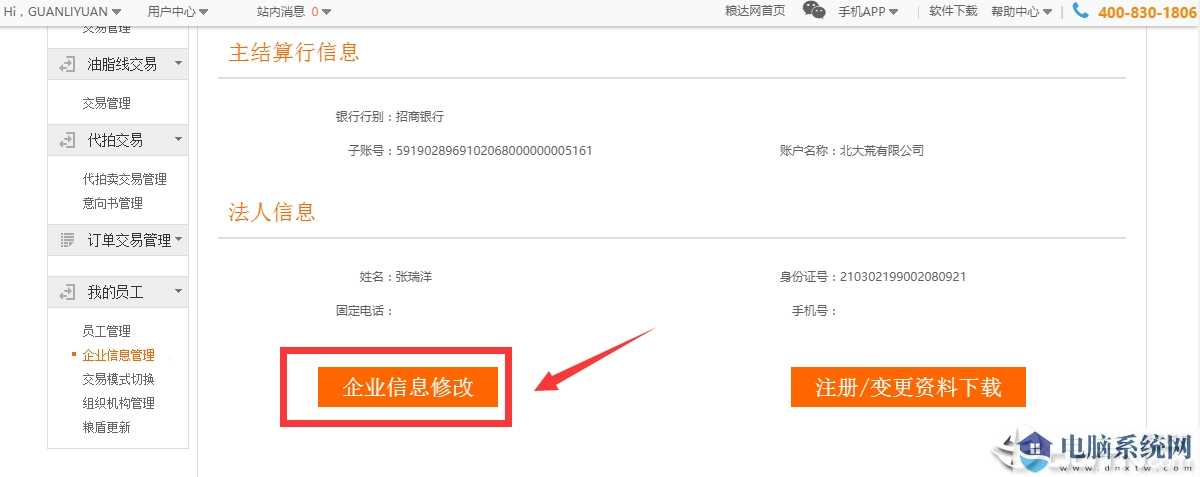1200x477 pixels.
Task: Open the 站内消息 dropdown
Action: (293, 12)
